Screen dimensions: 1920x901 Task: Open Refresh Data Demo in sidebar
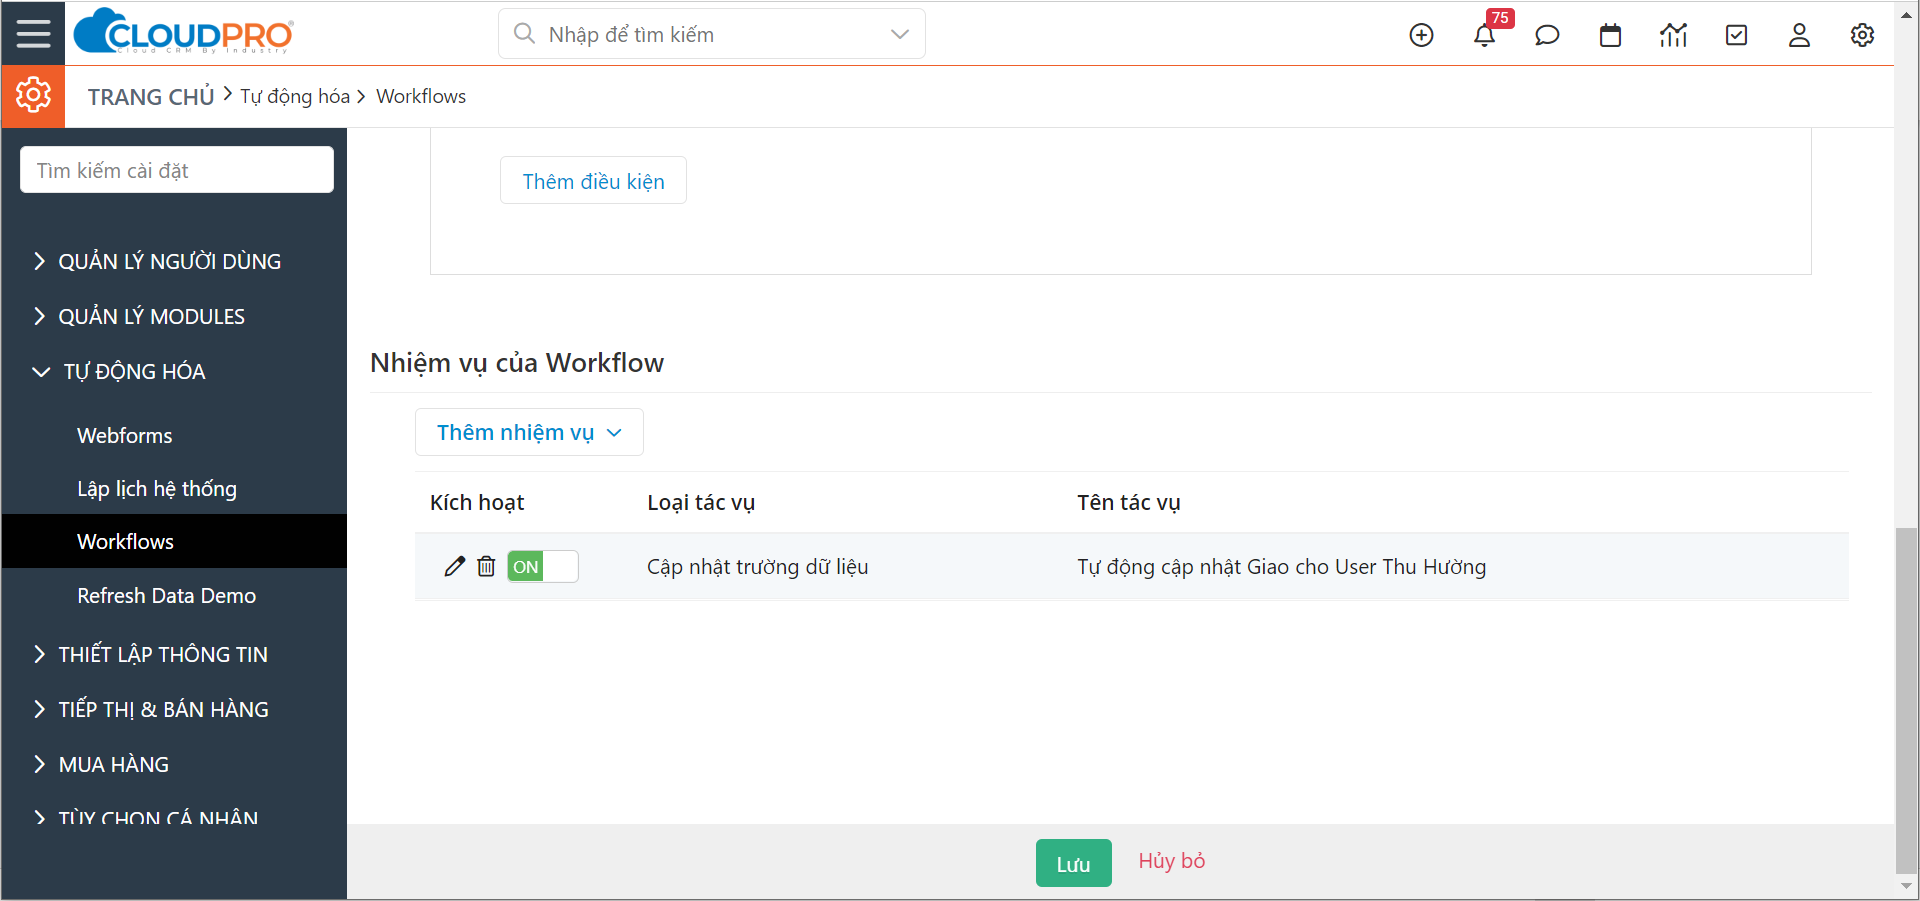click(x=166, y=595)
